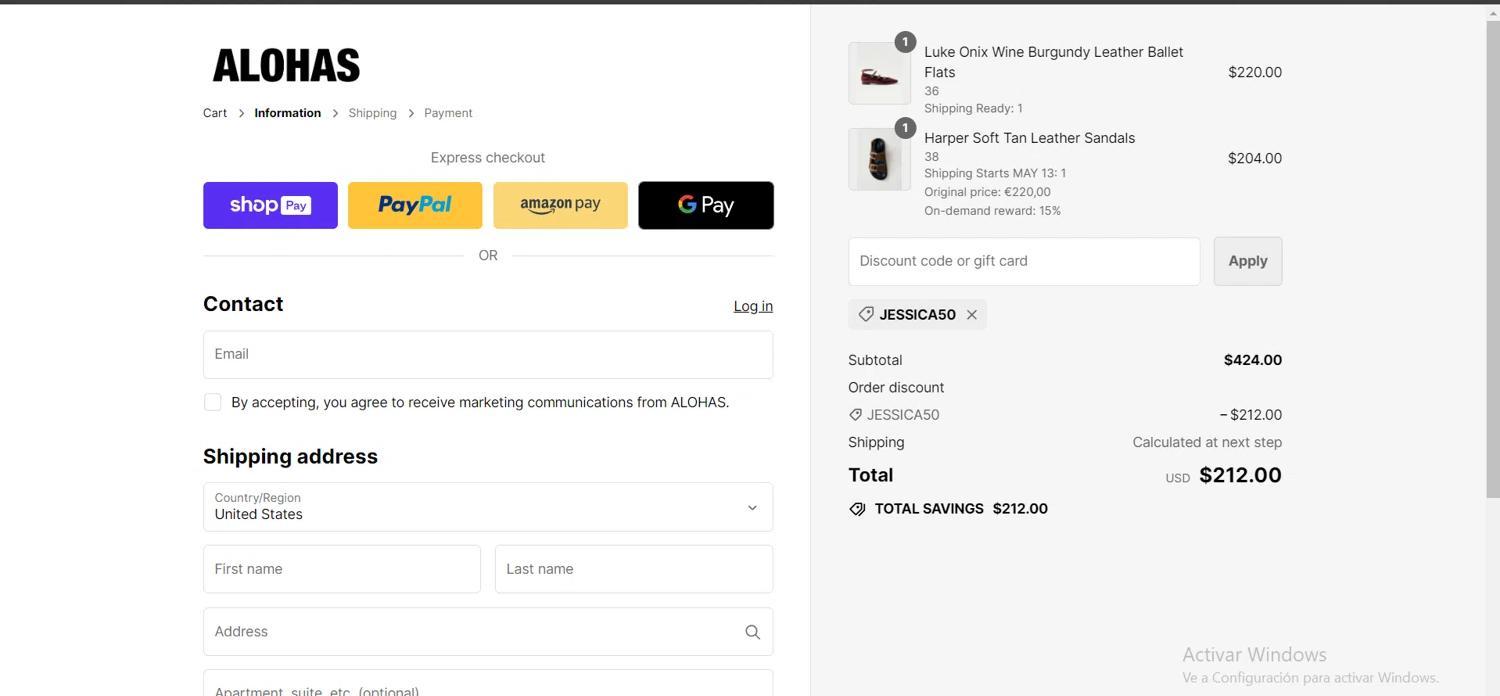Select the Payment breadcrumb step
This screenshot has height=696, width=1500.
[x=448, y=113]
